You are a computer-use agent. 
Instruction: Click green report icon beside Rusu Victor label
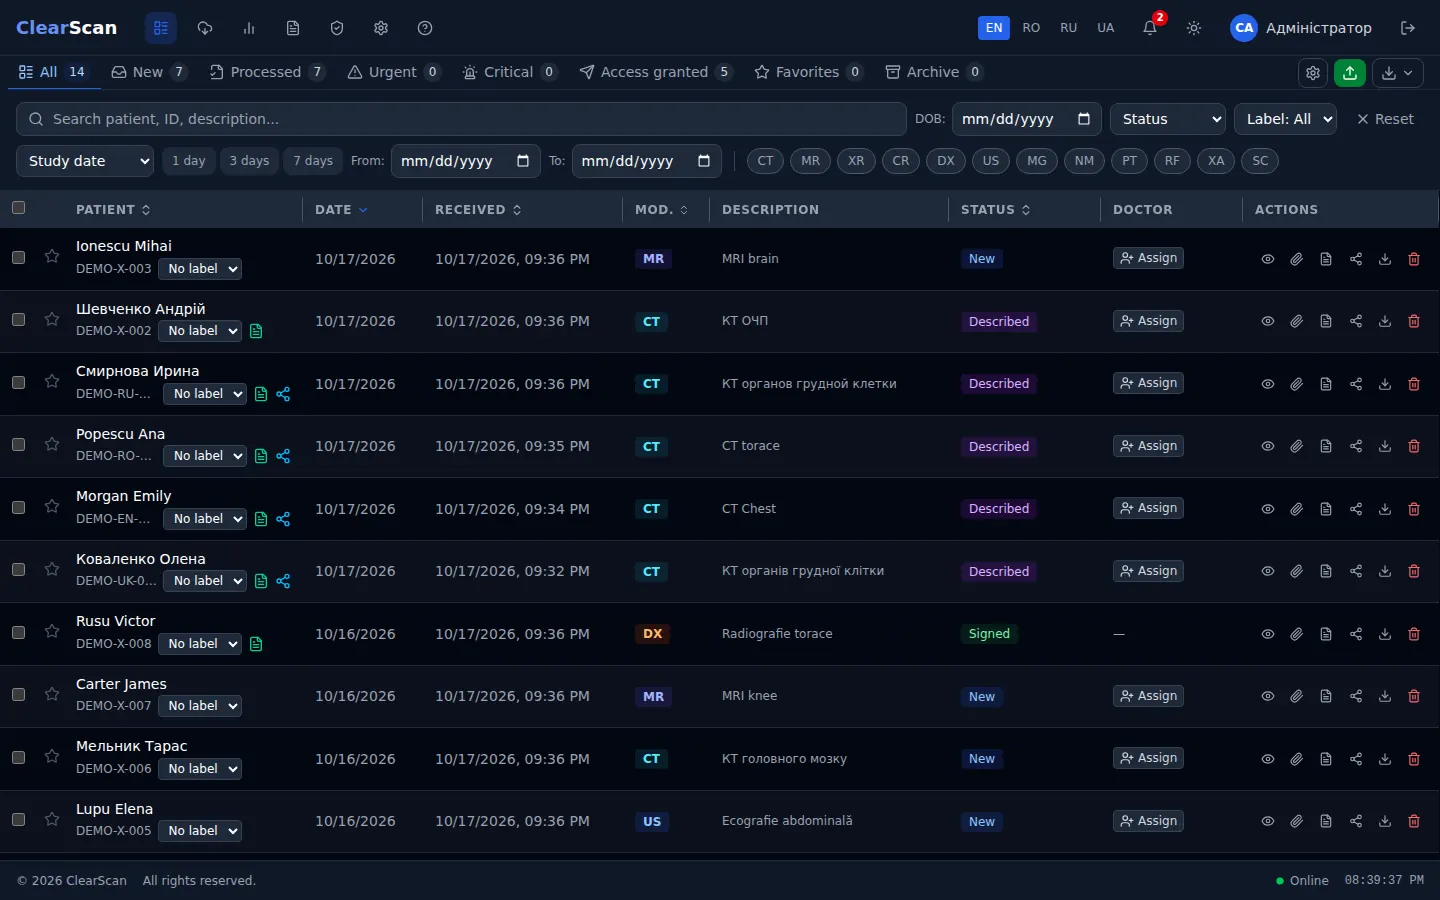click(x=256, y=644)
